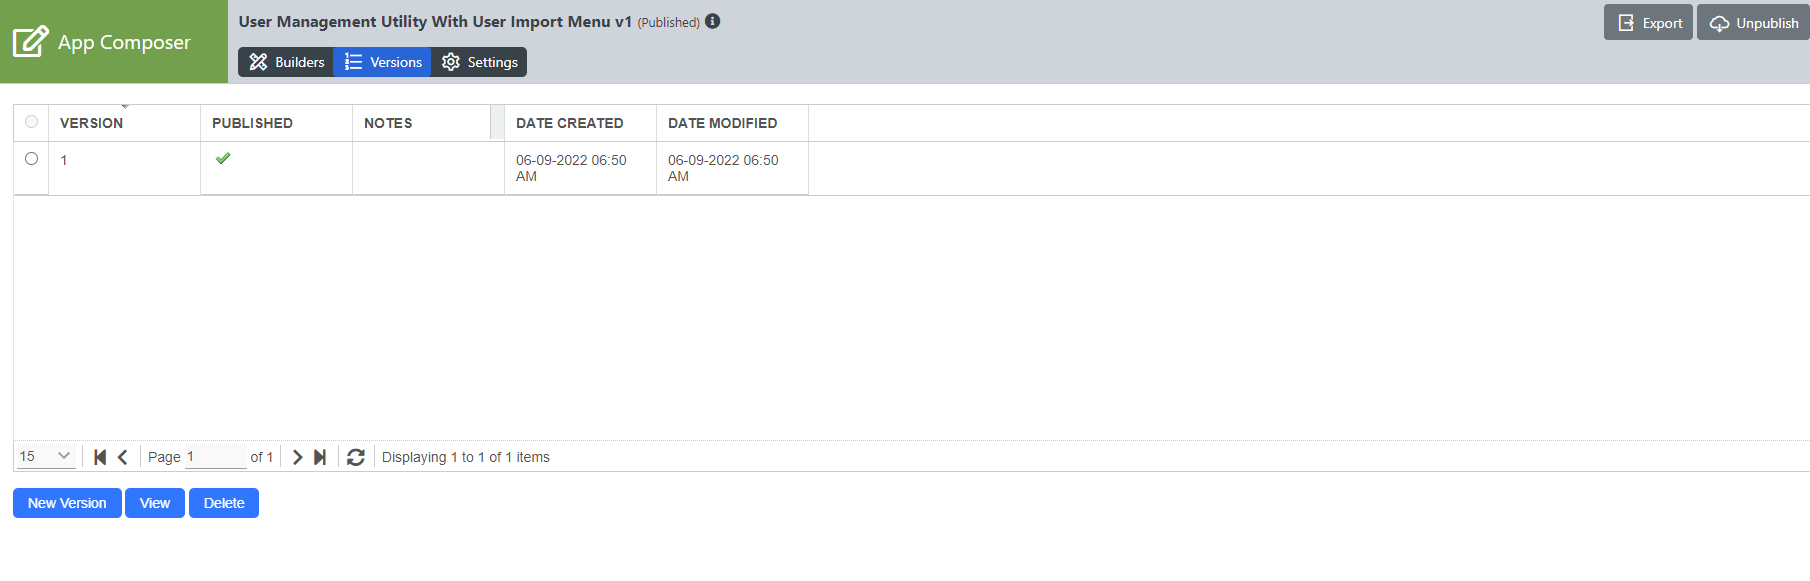Refresh the versions list
Viewport: 1810px width, 581px height.
355,457
